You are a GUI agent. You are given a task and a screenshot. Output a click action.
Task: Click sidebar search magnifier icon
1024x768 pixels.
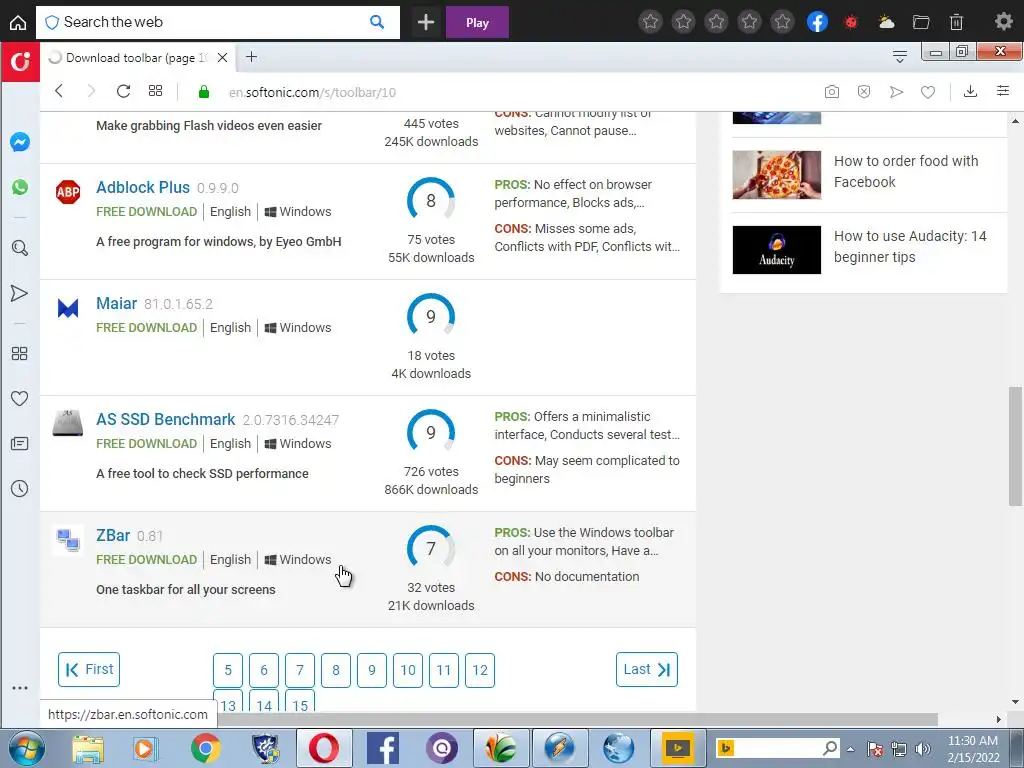click(x=20, y=248)
